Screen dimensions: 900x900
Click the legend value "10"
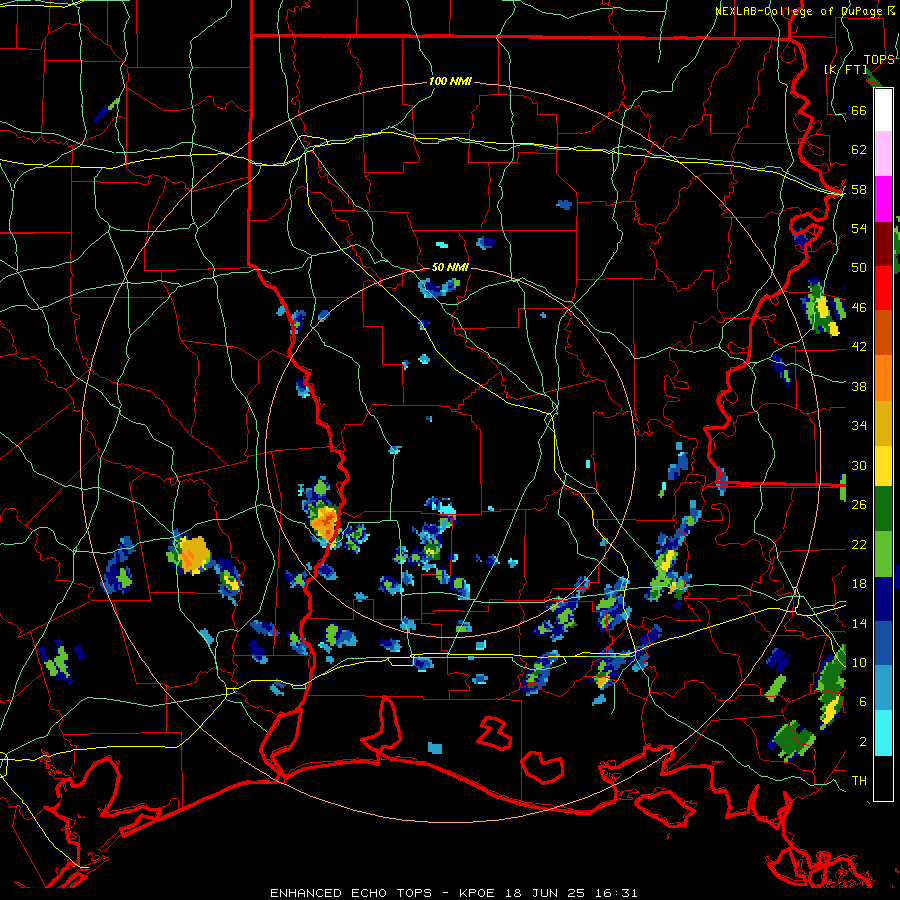[859, 662]
